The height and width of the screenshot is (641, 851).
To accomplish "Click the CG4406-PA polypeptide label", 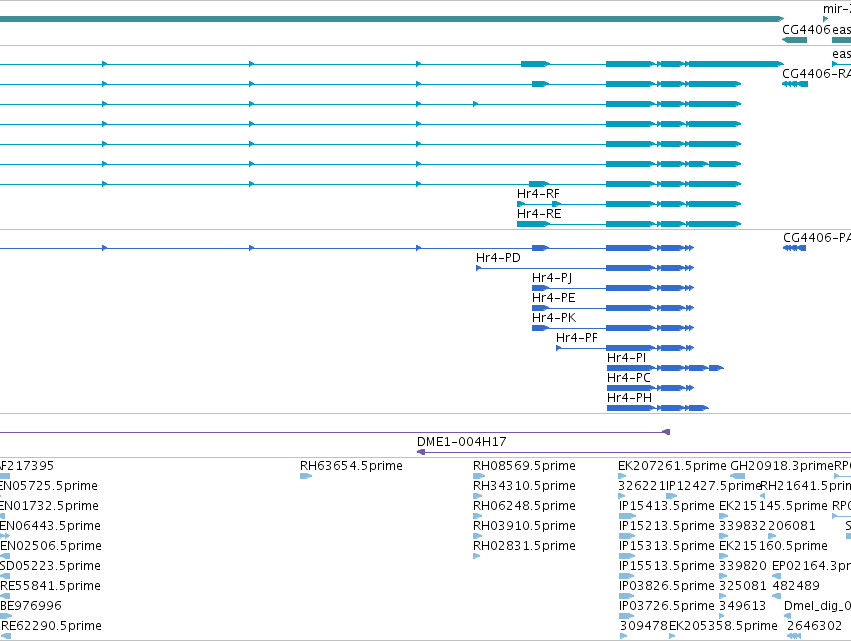I will (x=816, y=238).
